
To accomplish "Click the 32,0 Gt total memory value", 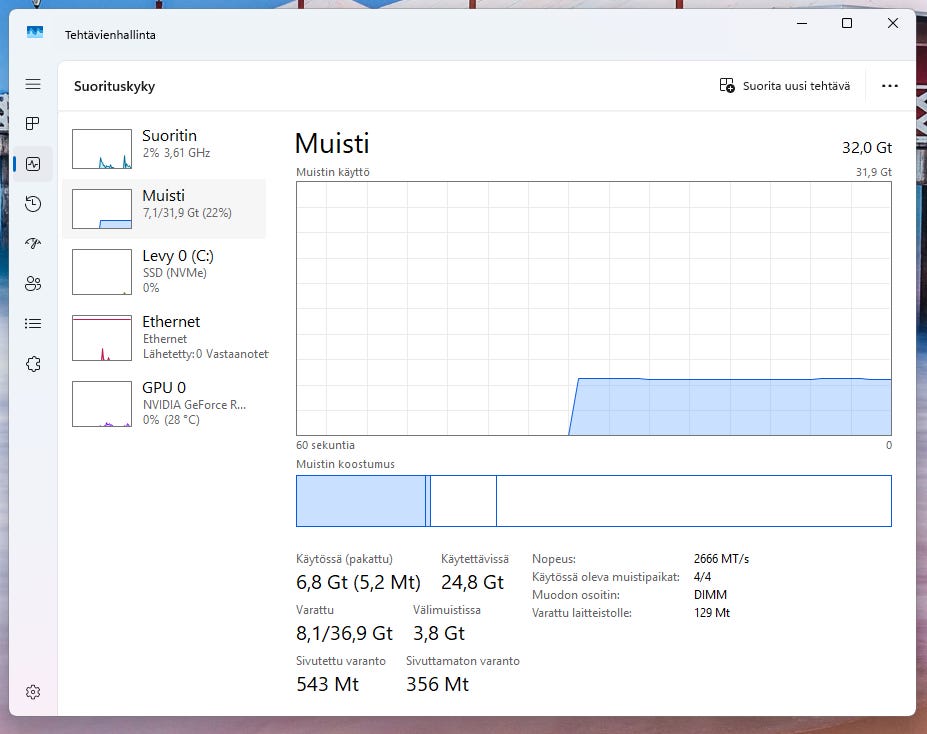I will (867, 147).
